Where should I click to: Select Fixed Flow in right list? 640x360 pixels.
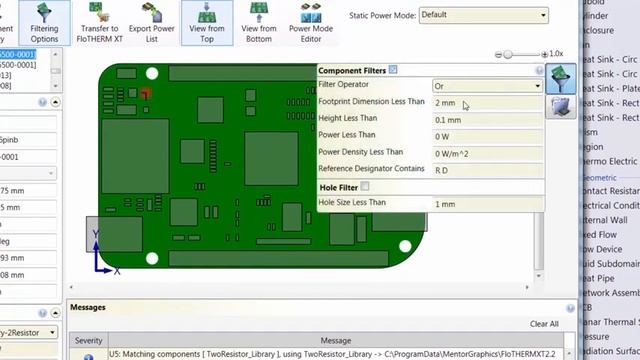(x=600, y=234)
